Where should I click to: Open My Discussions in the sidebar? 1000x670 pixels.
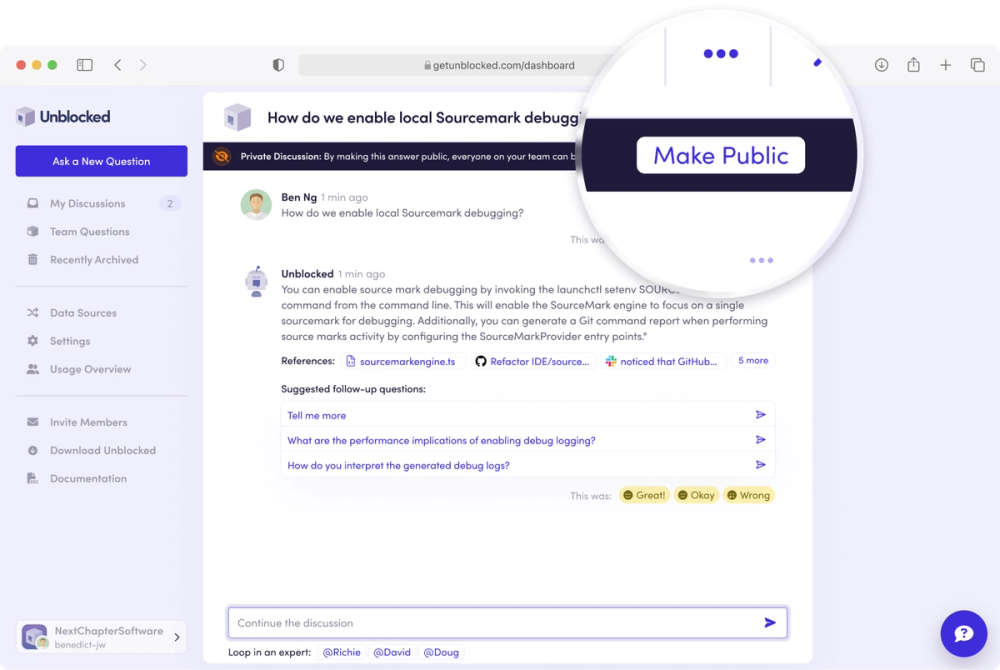(87, 203)
